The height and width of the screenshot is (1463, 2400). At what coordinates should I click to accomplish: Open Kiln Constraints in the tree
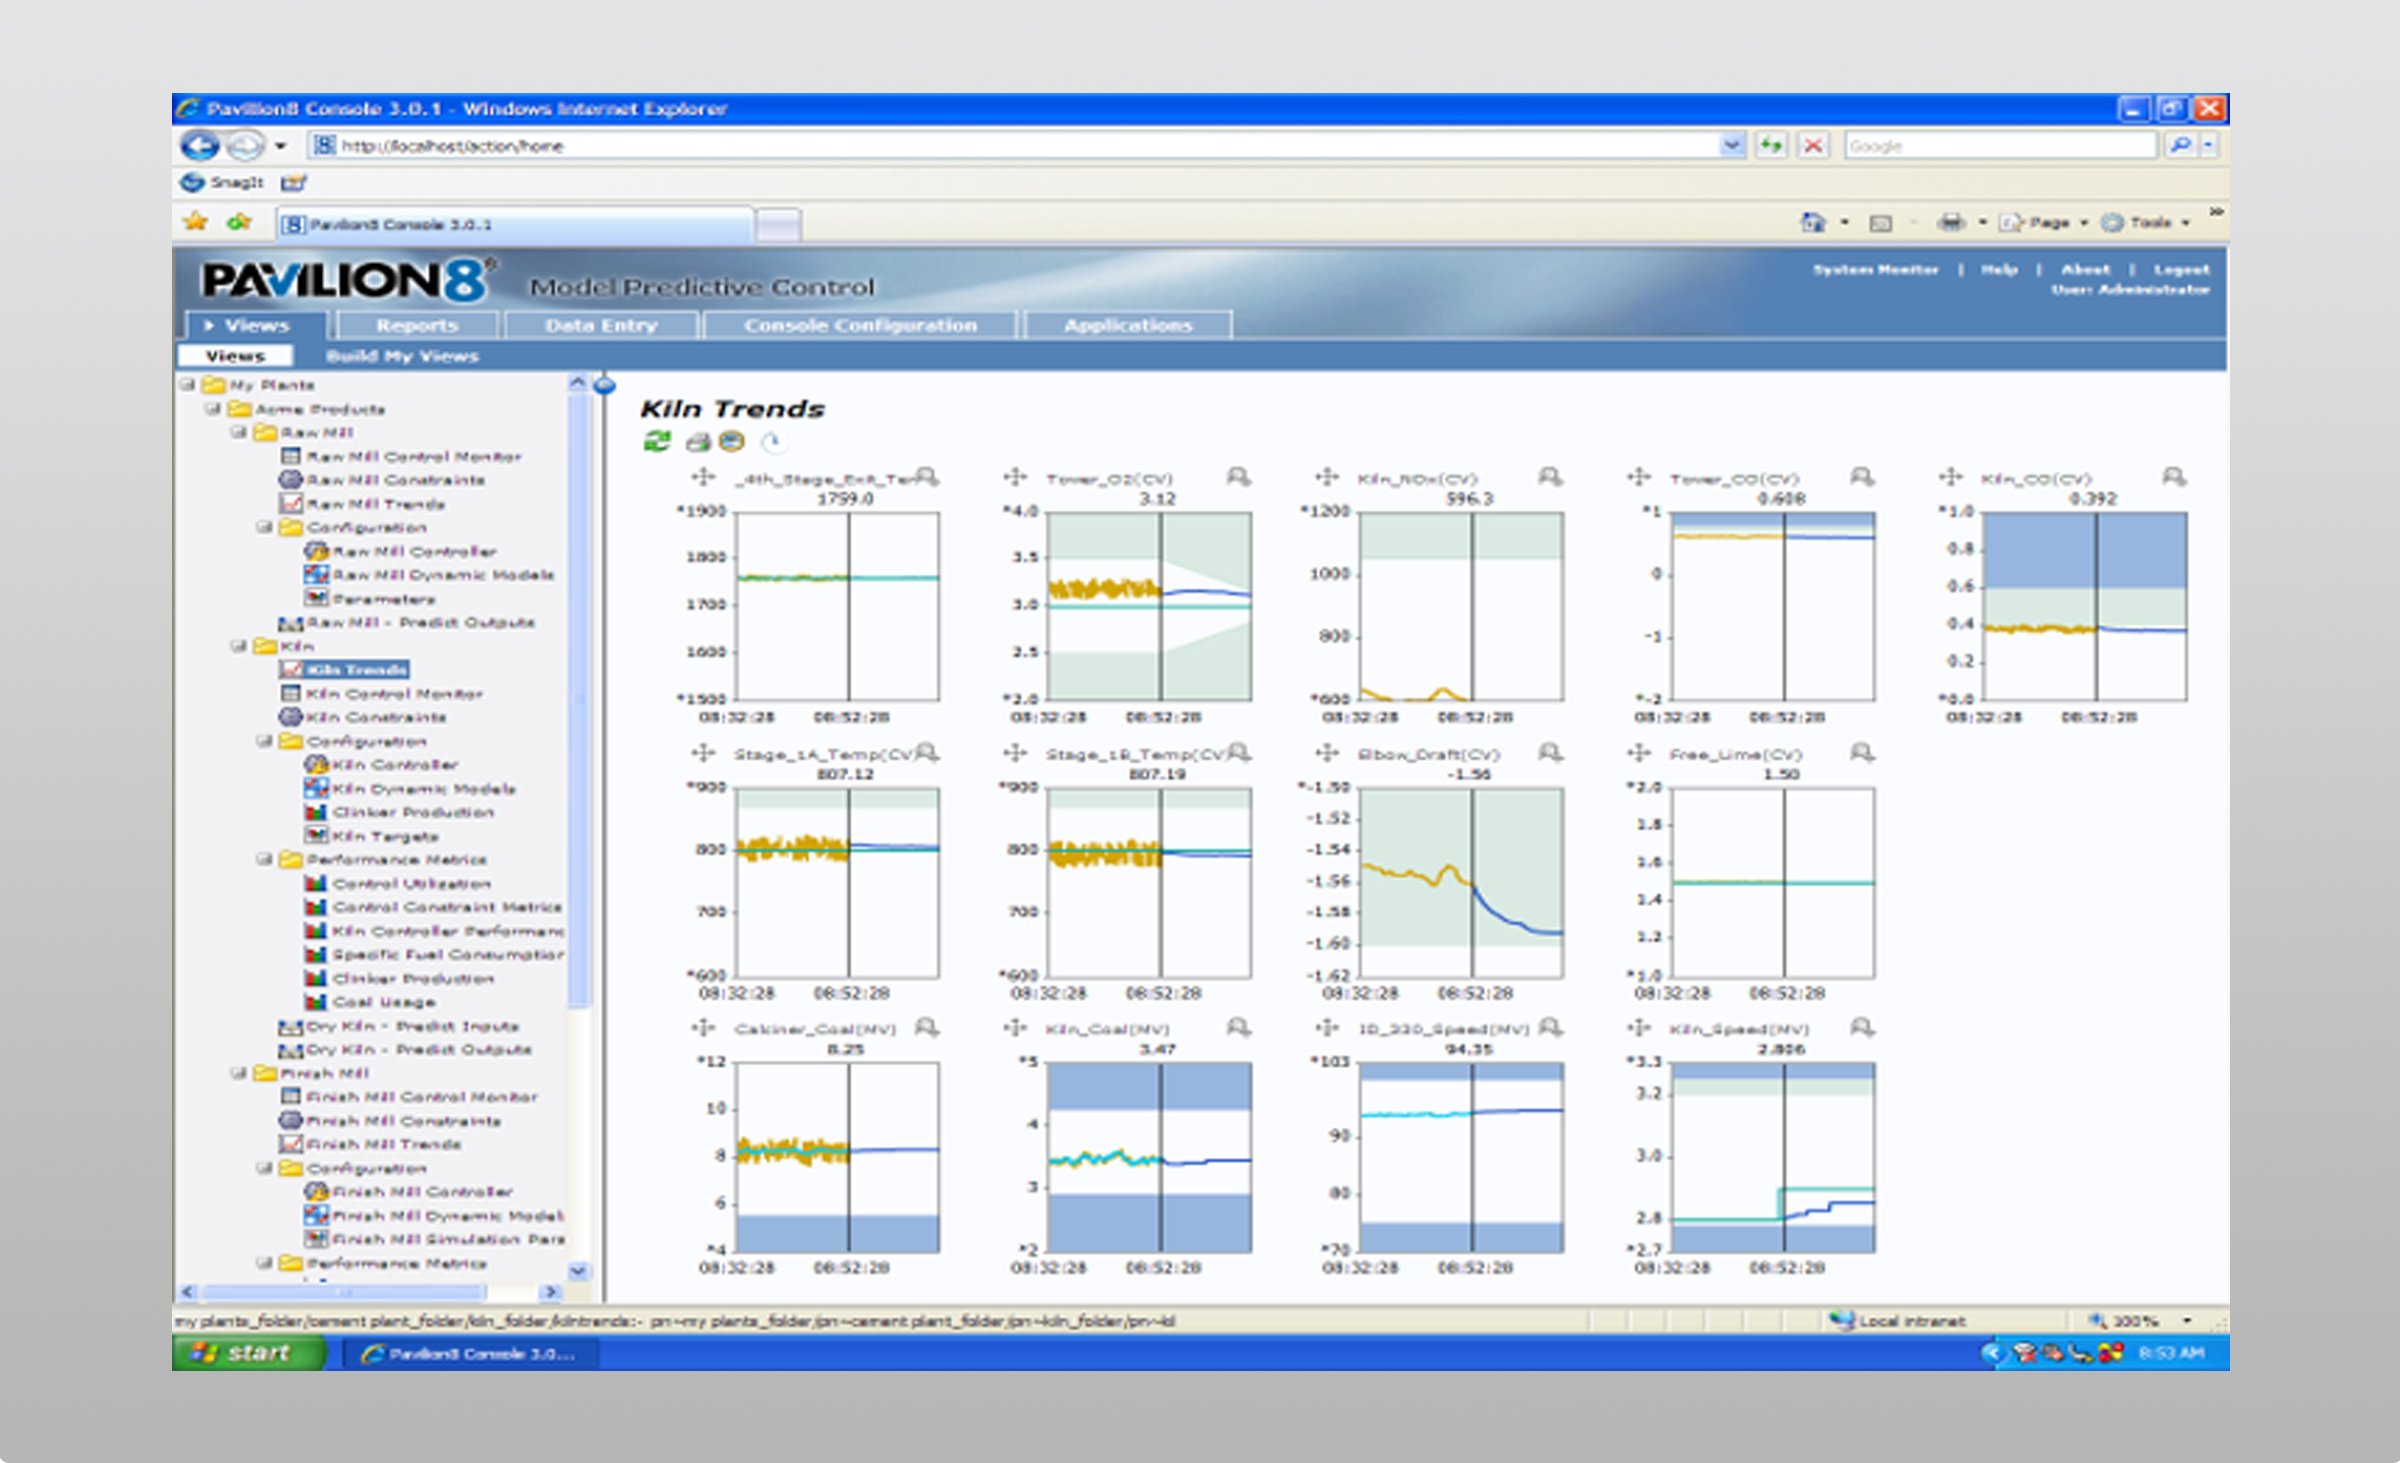tap(376, 717)
